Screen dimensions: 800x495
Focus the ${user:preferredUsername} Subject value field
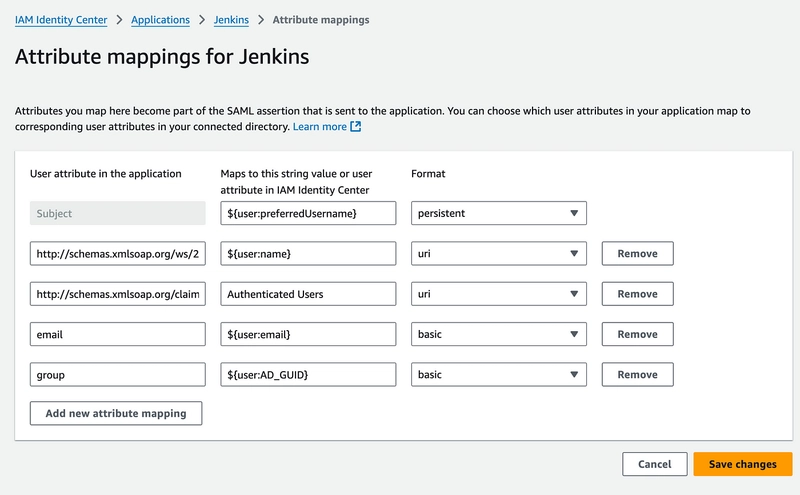[308, 213]
